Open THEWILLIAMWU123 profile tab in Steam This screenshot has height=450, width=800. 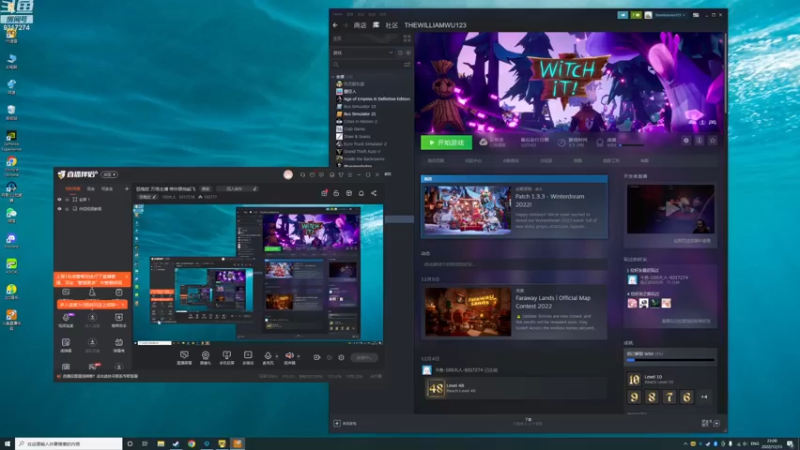click(435, 25)
